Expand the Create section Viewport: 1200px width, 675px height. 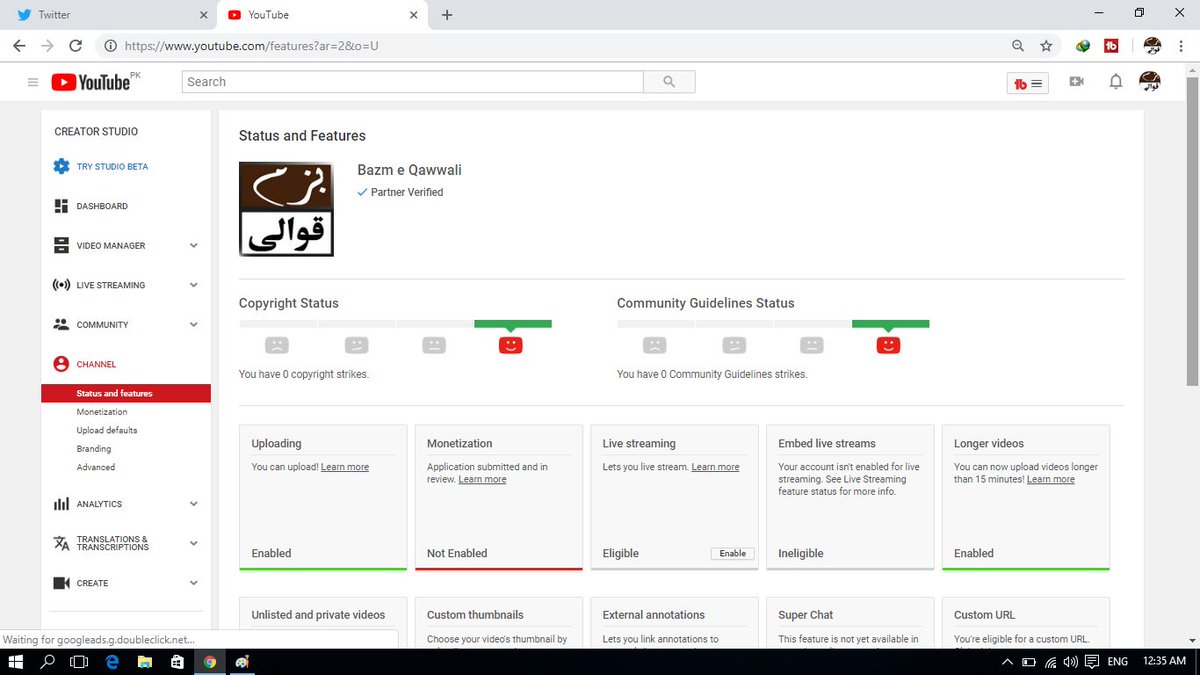point(194,583)
